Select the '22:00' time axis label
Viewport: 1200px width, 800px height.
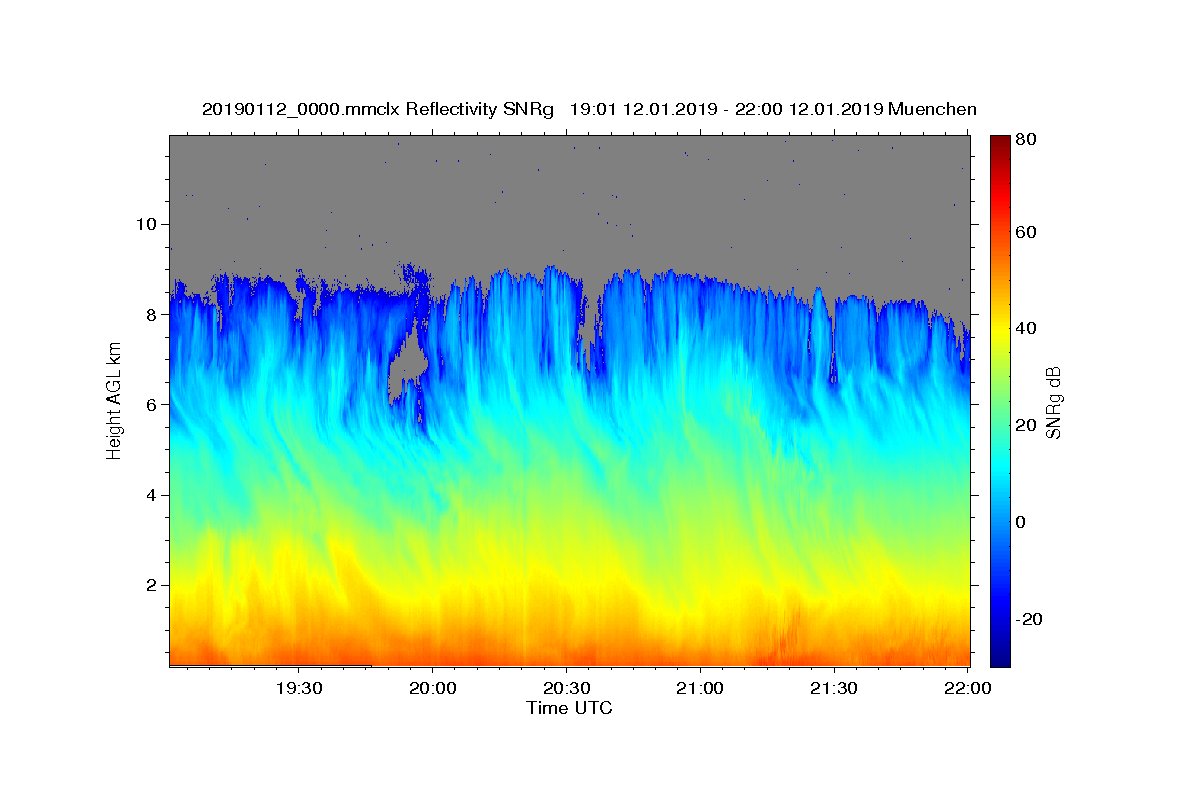click(x=967, y=688)
